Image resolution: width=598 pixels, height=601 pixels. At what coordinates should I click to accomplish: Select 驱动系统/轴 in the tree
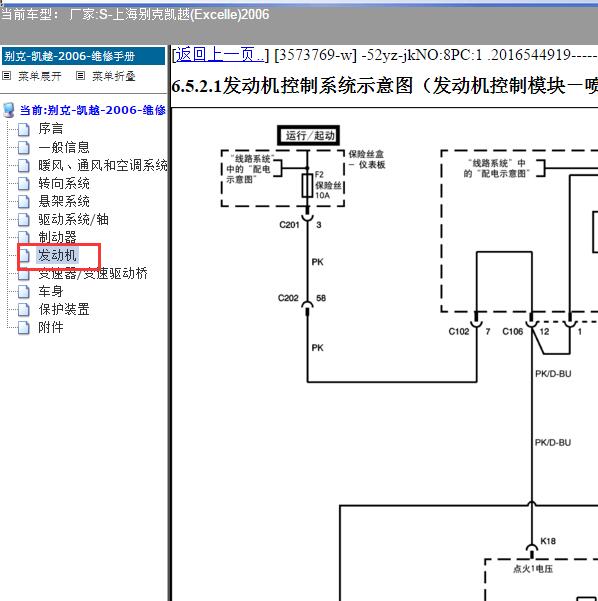[x=73, y=219]
